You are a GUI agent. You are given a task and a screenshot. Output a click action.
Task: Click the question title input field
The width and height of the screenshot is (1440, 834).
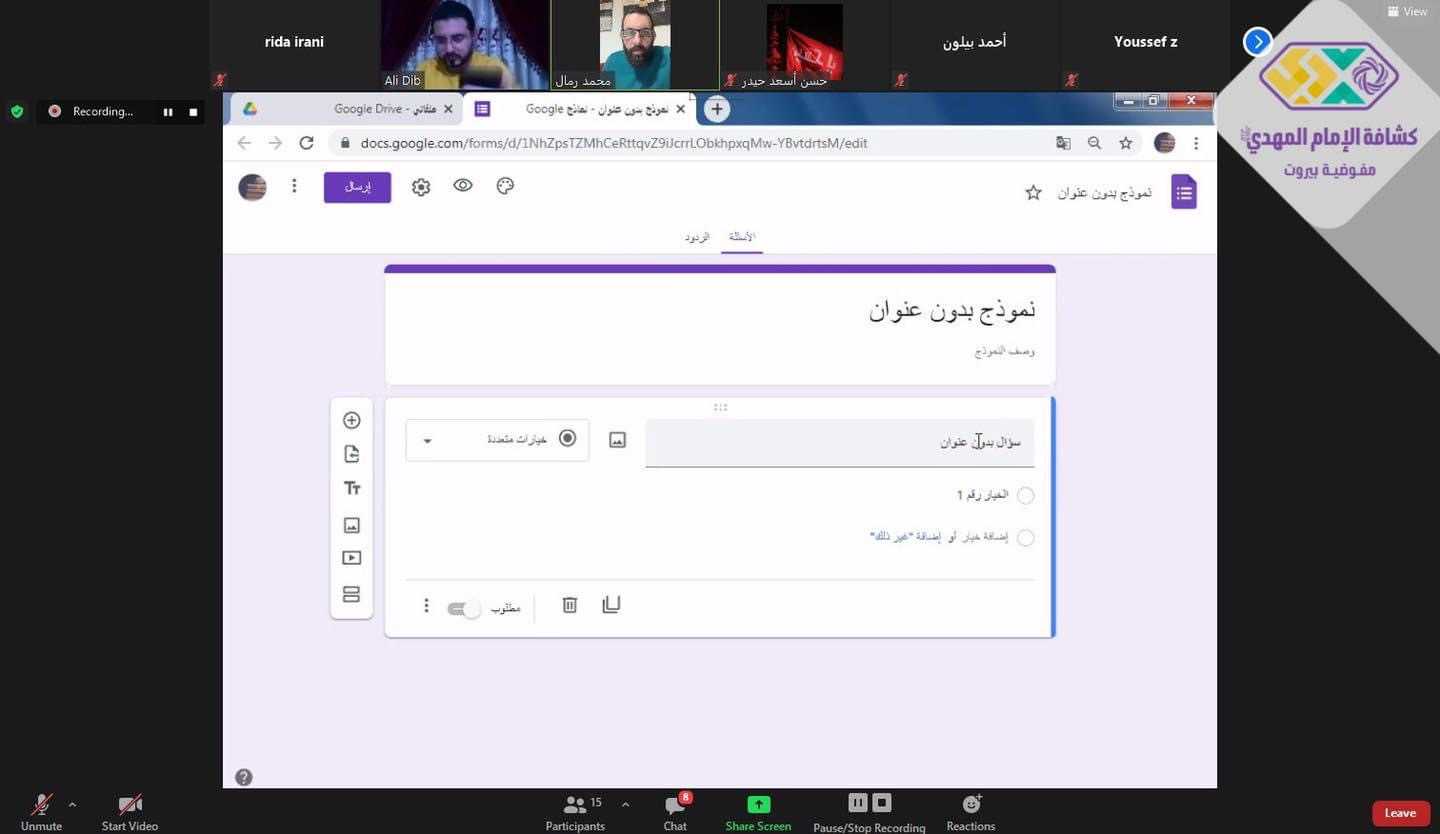tap(838, 442)
